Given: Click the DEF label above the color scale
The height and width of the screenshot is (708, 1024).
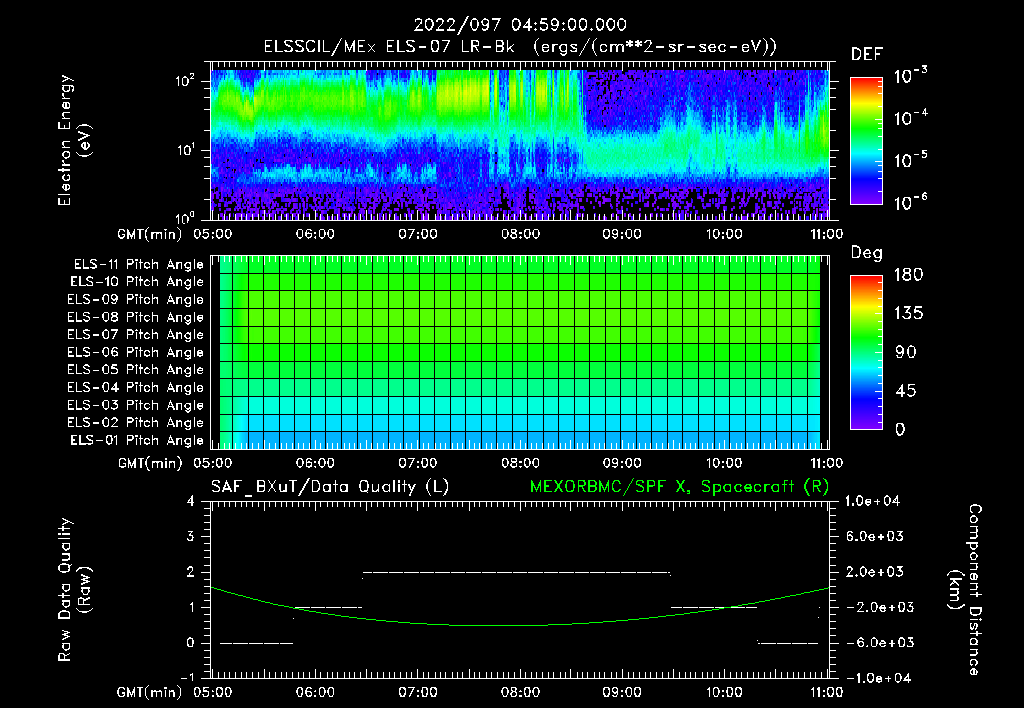Looking at the screenshot, I should tap(866, 55).
